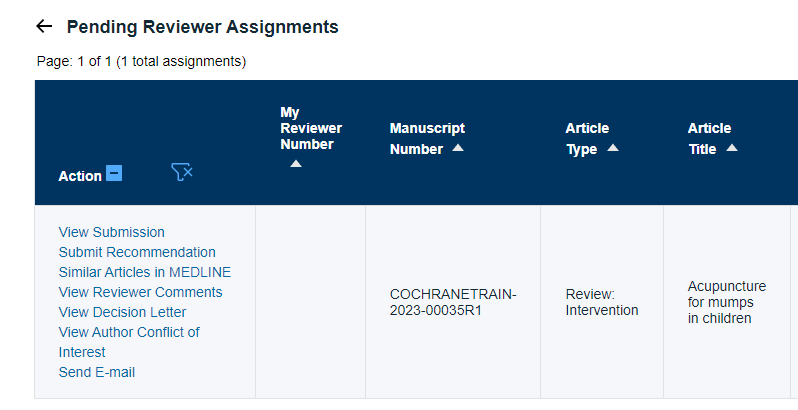Sort by Article Type arrow
Image resolution: width=798 pixels, height=410 pixels.
(x=613, y=148)
